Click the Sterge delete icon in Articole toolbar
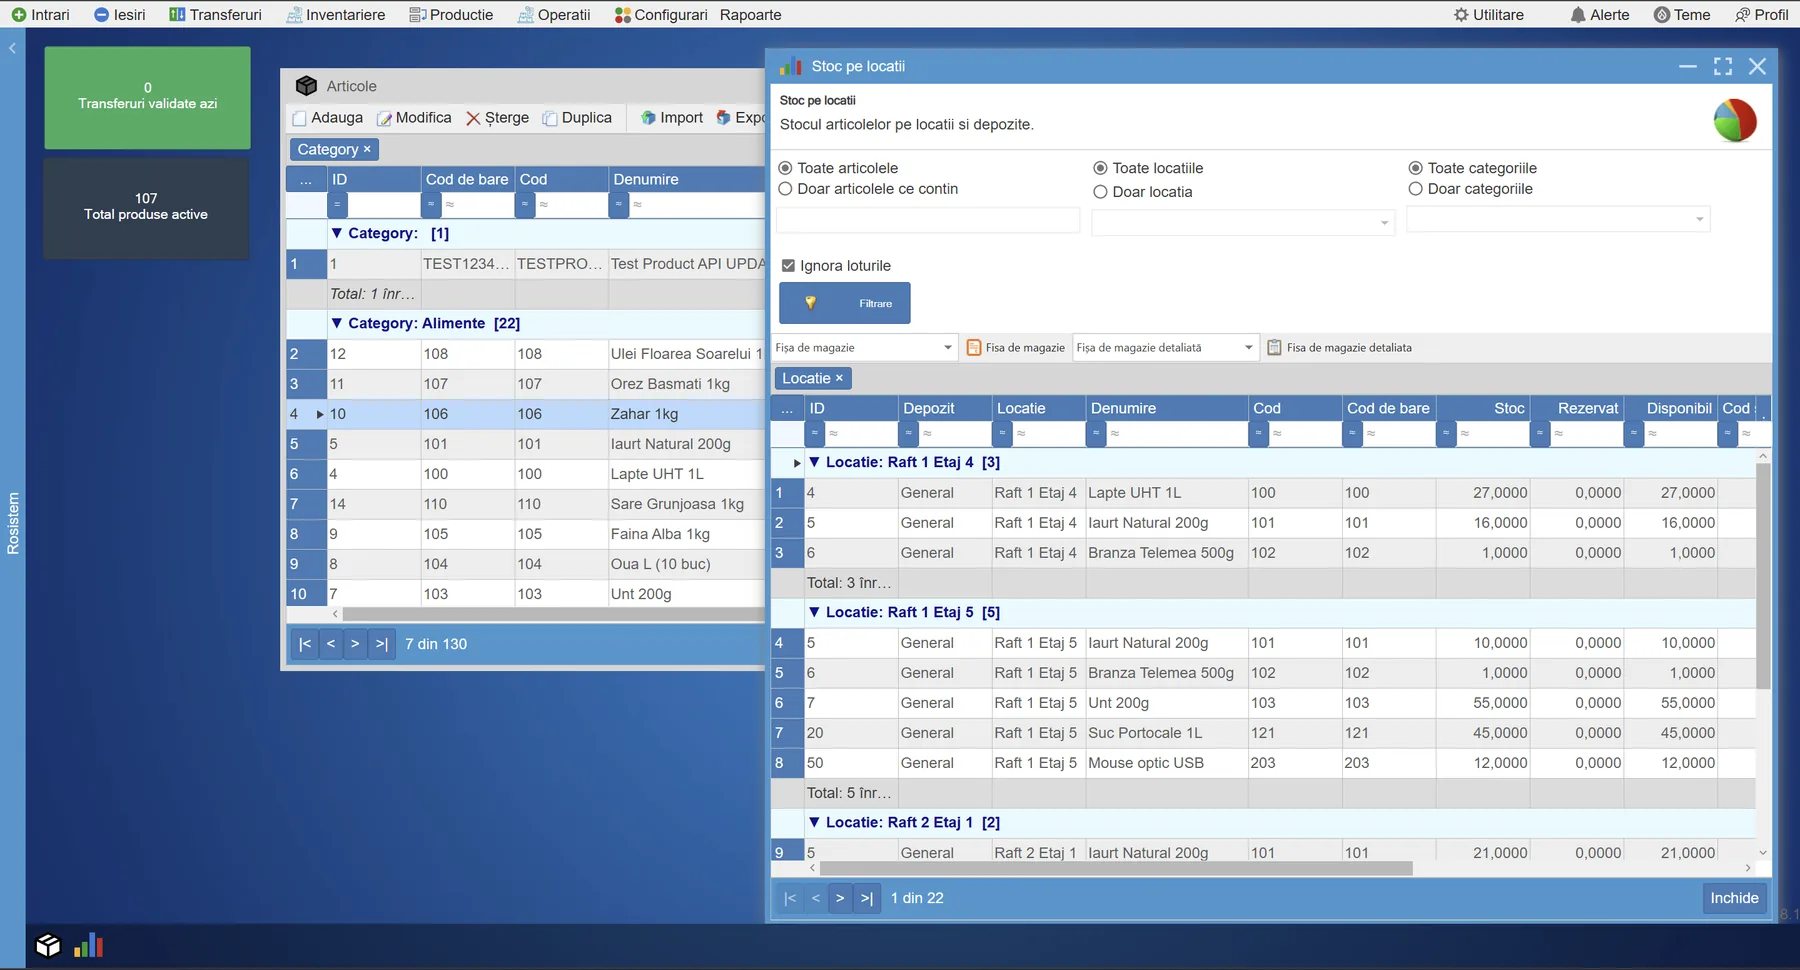This screenshot has height=970, width=1800. point(473,118)
